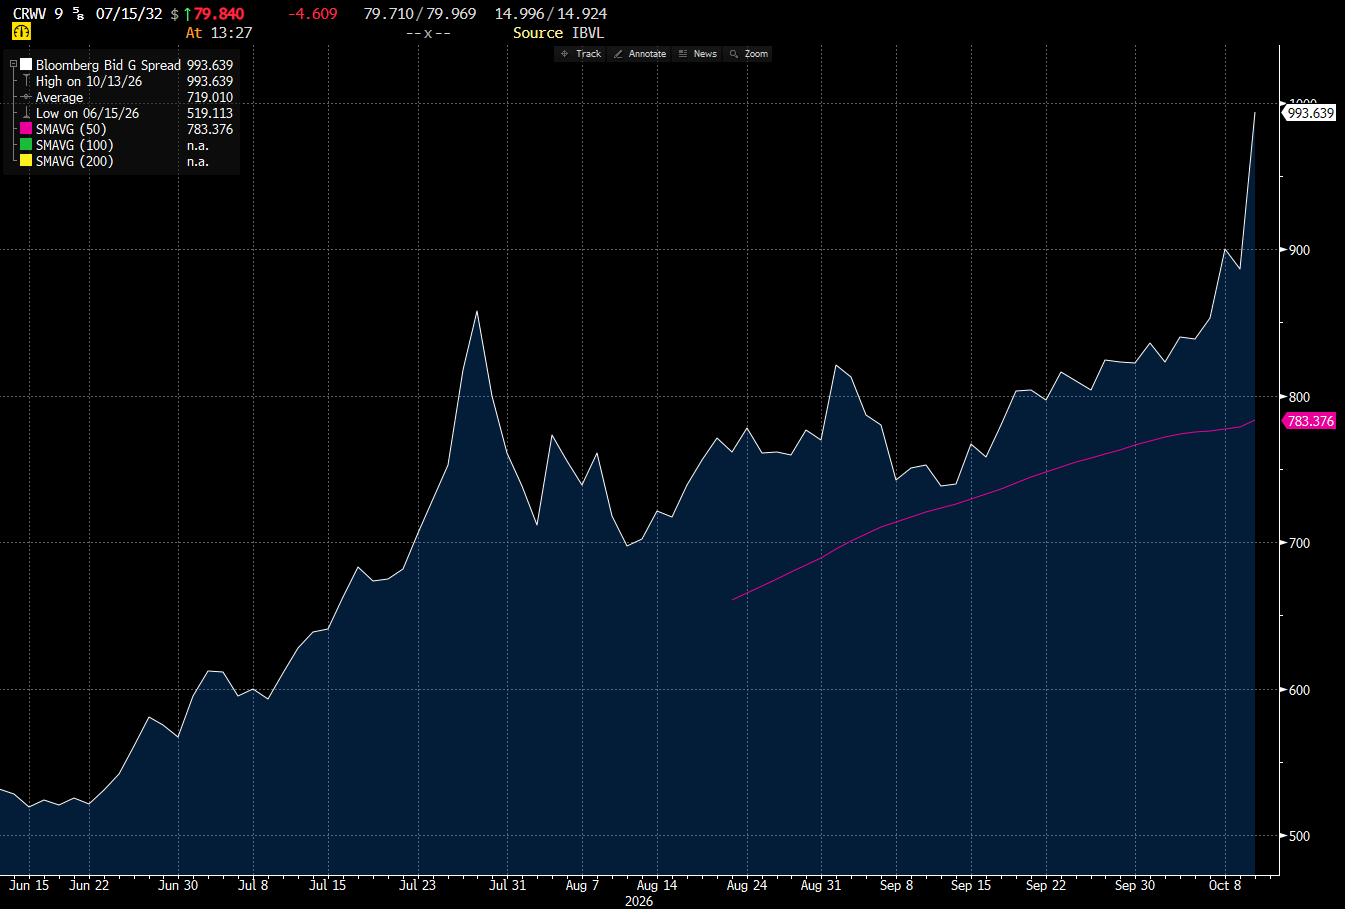Image resolution: width=1345 pixels, height=909 pixels.
Task: Select the Bloomberg Bid G Spread legend label
Action: [x=108, y=65]
